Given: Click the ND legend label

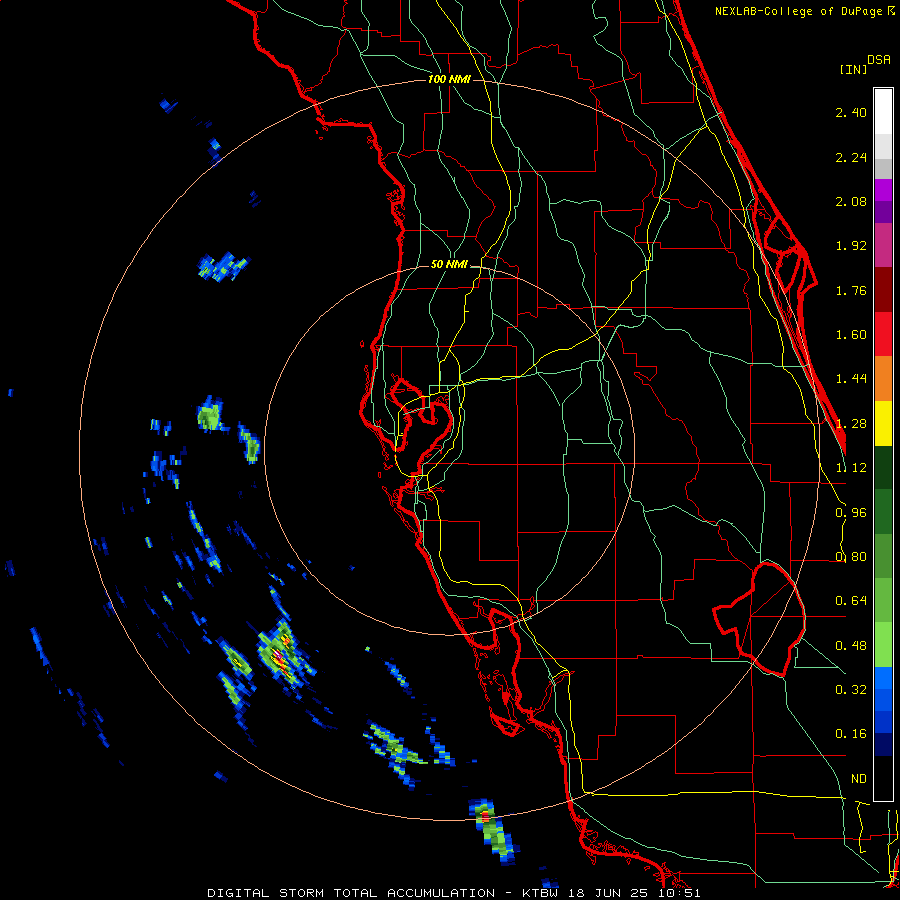Looking at the screenshot, I should click(x=859, y=779).
